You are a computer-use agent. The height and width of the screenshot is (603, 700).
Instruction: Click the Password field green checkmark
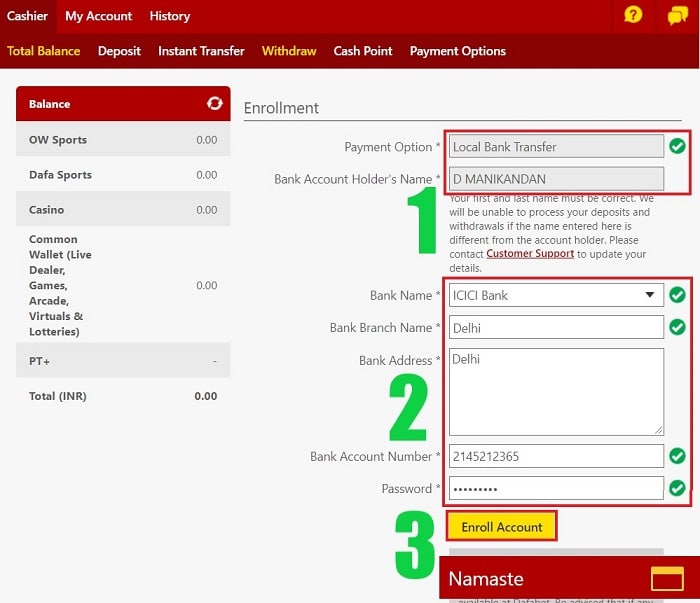(677, 488)
